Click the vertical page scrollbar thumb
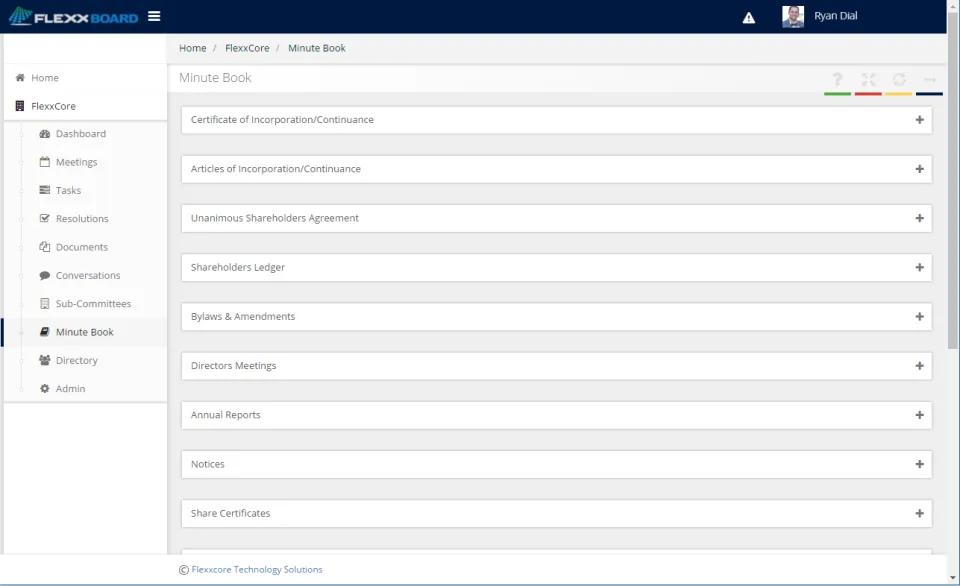The height and width of the screenshot is (586, 960). pos(953,180)
